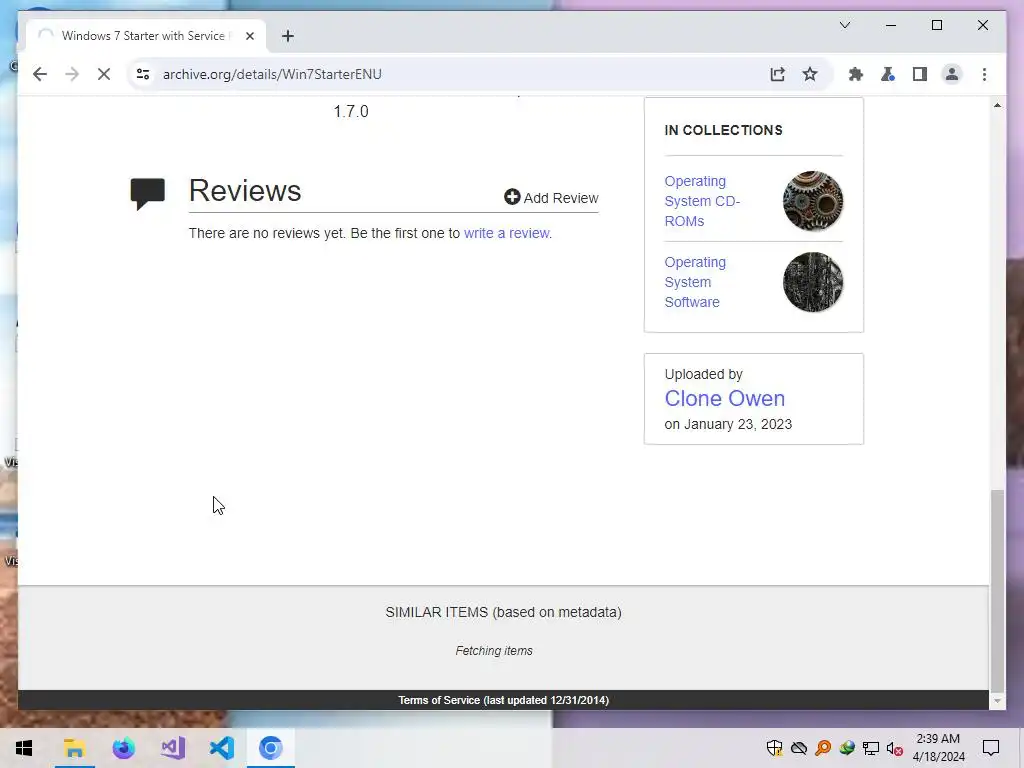
Task: Open the Windows Start menu
Action: click(x=24, y=748)
